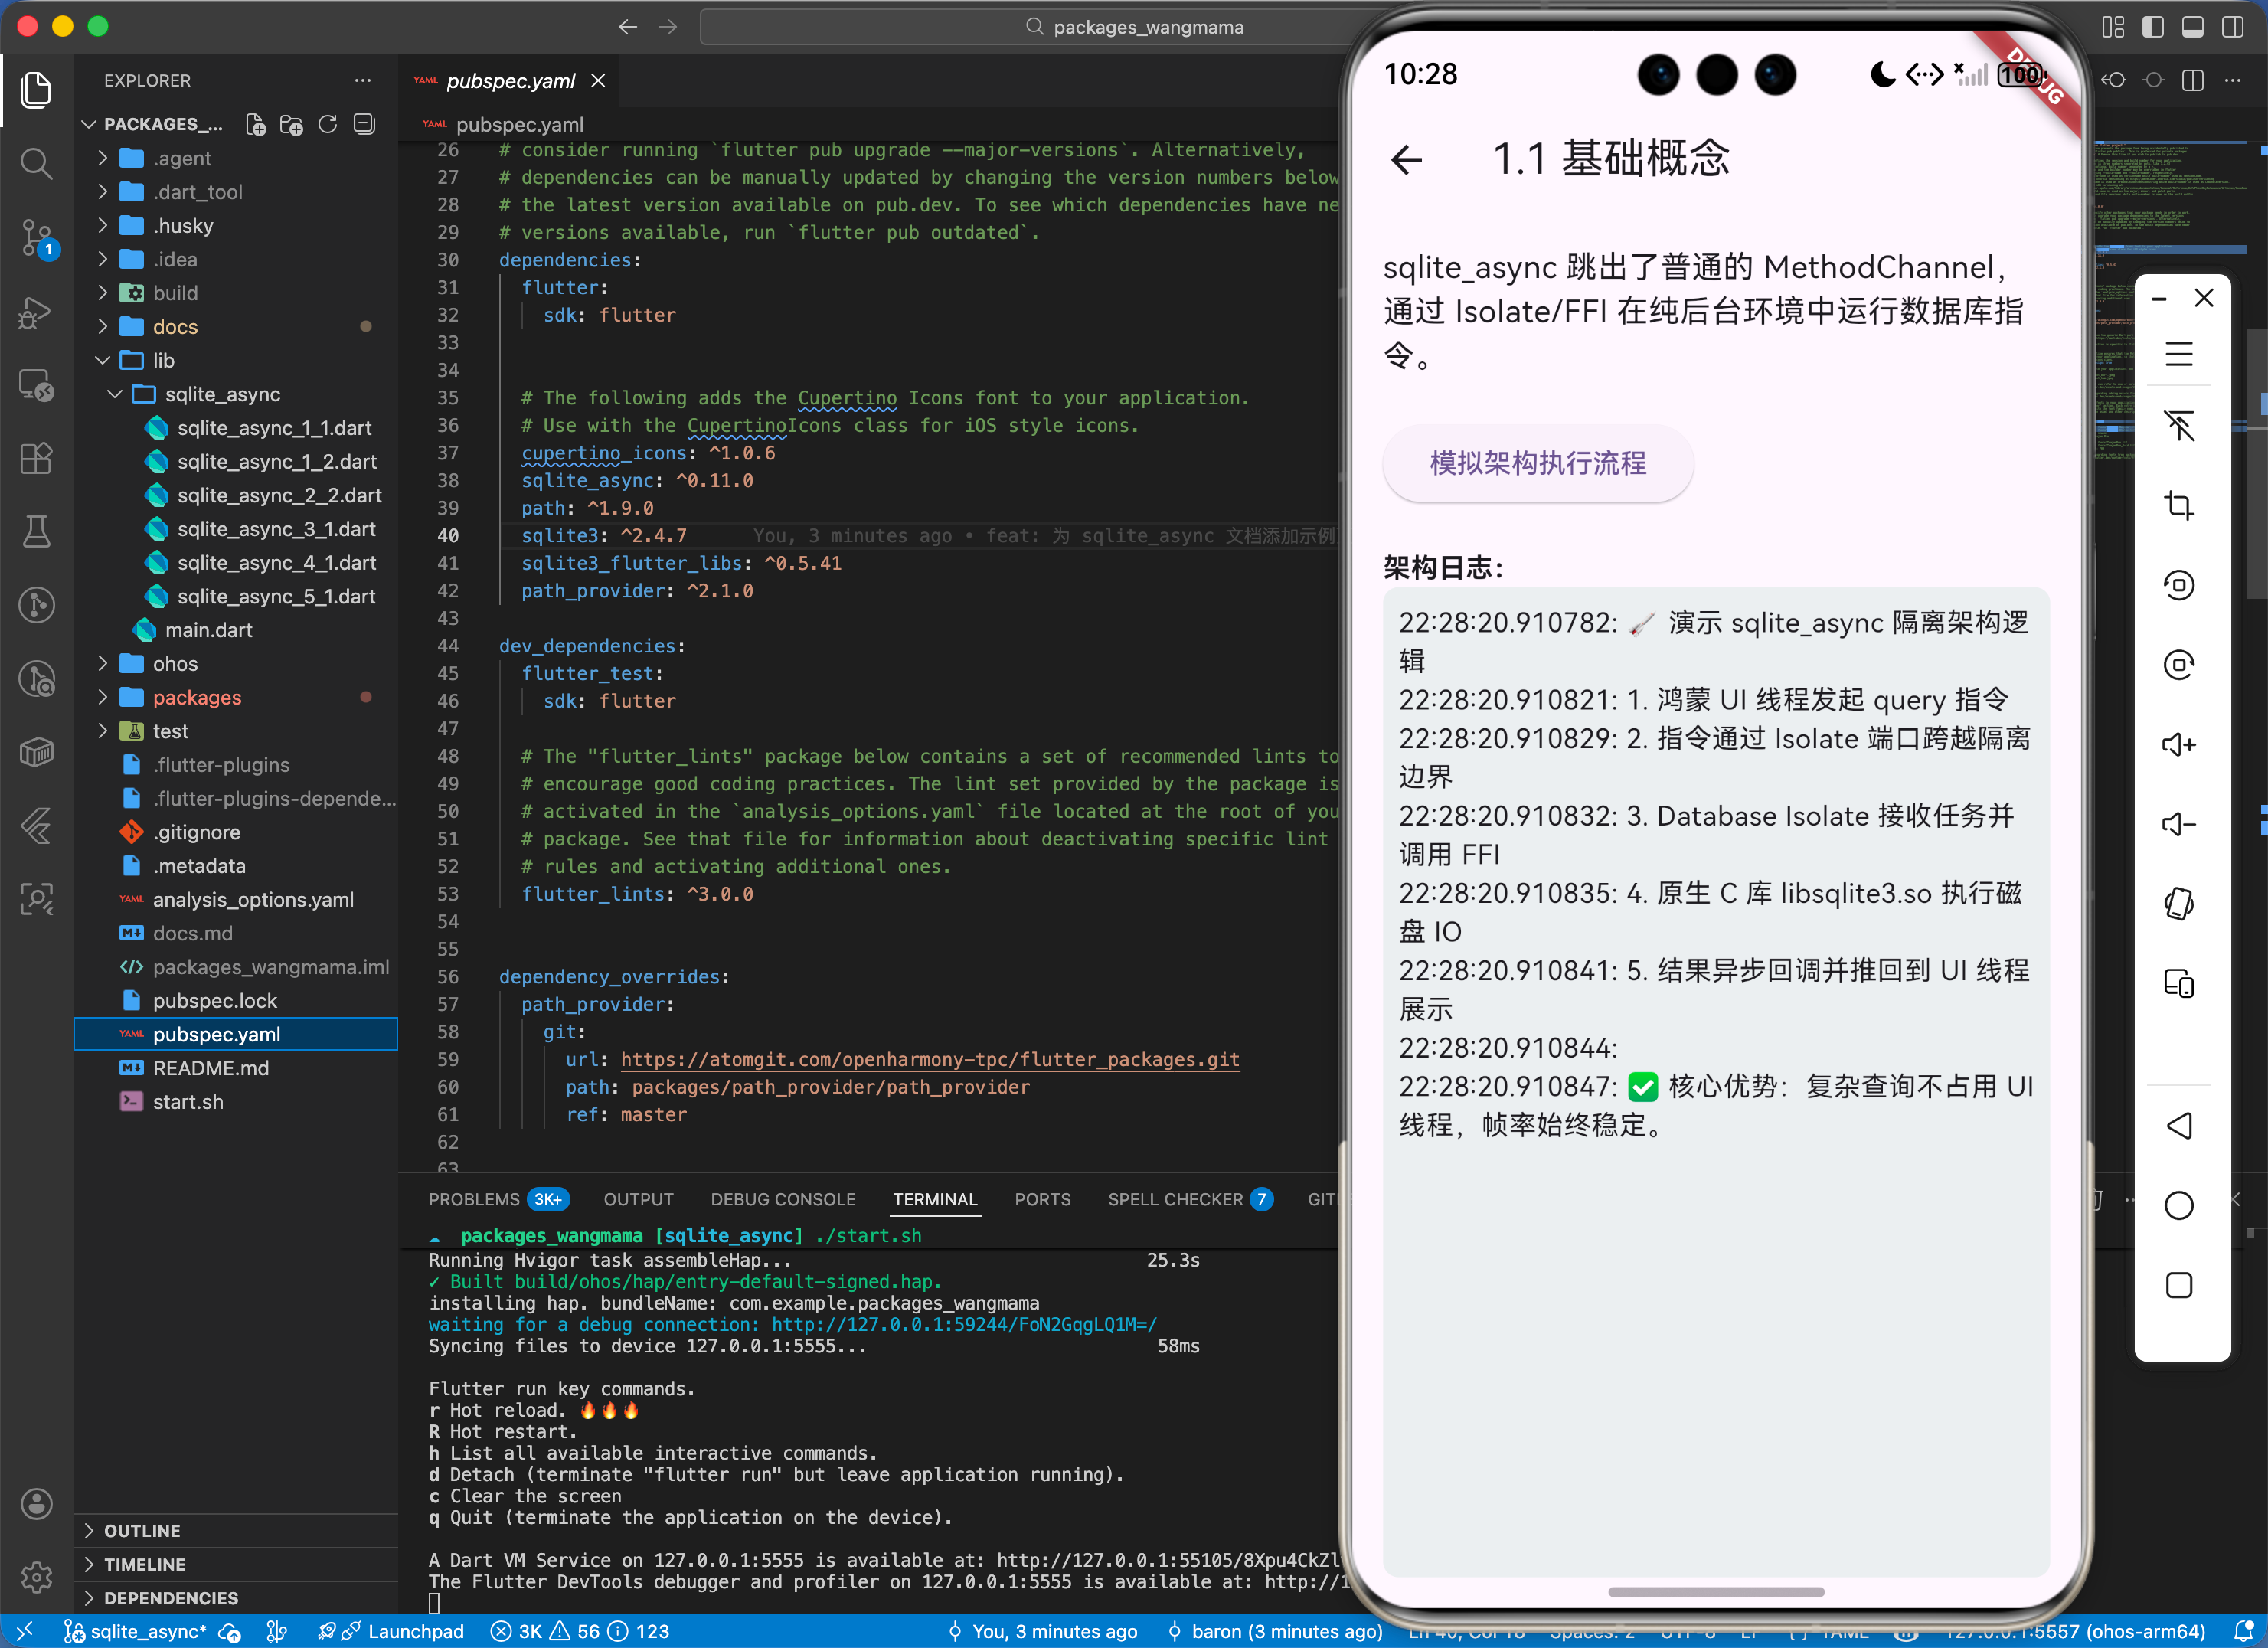Expand the docs folder
This screenshot has height=1648, width=2268.
tap(175, 327)
